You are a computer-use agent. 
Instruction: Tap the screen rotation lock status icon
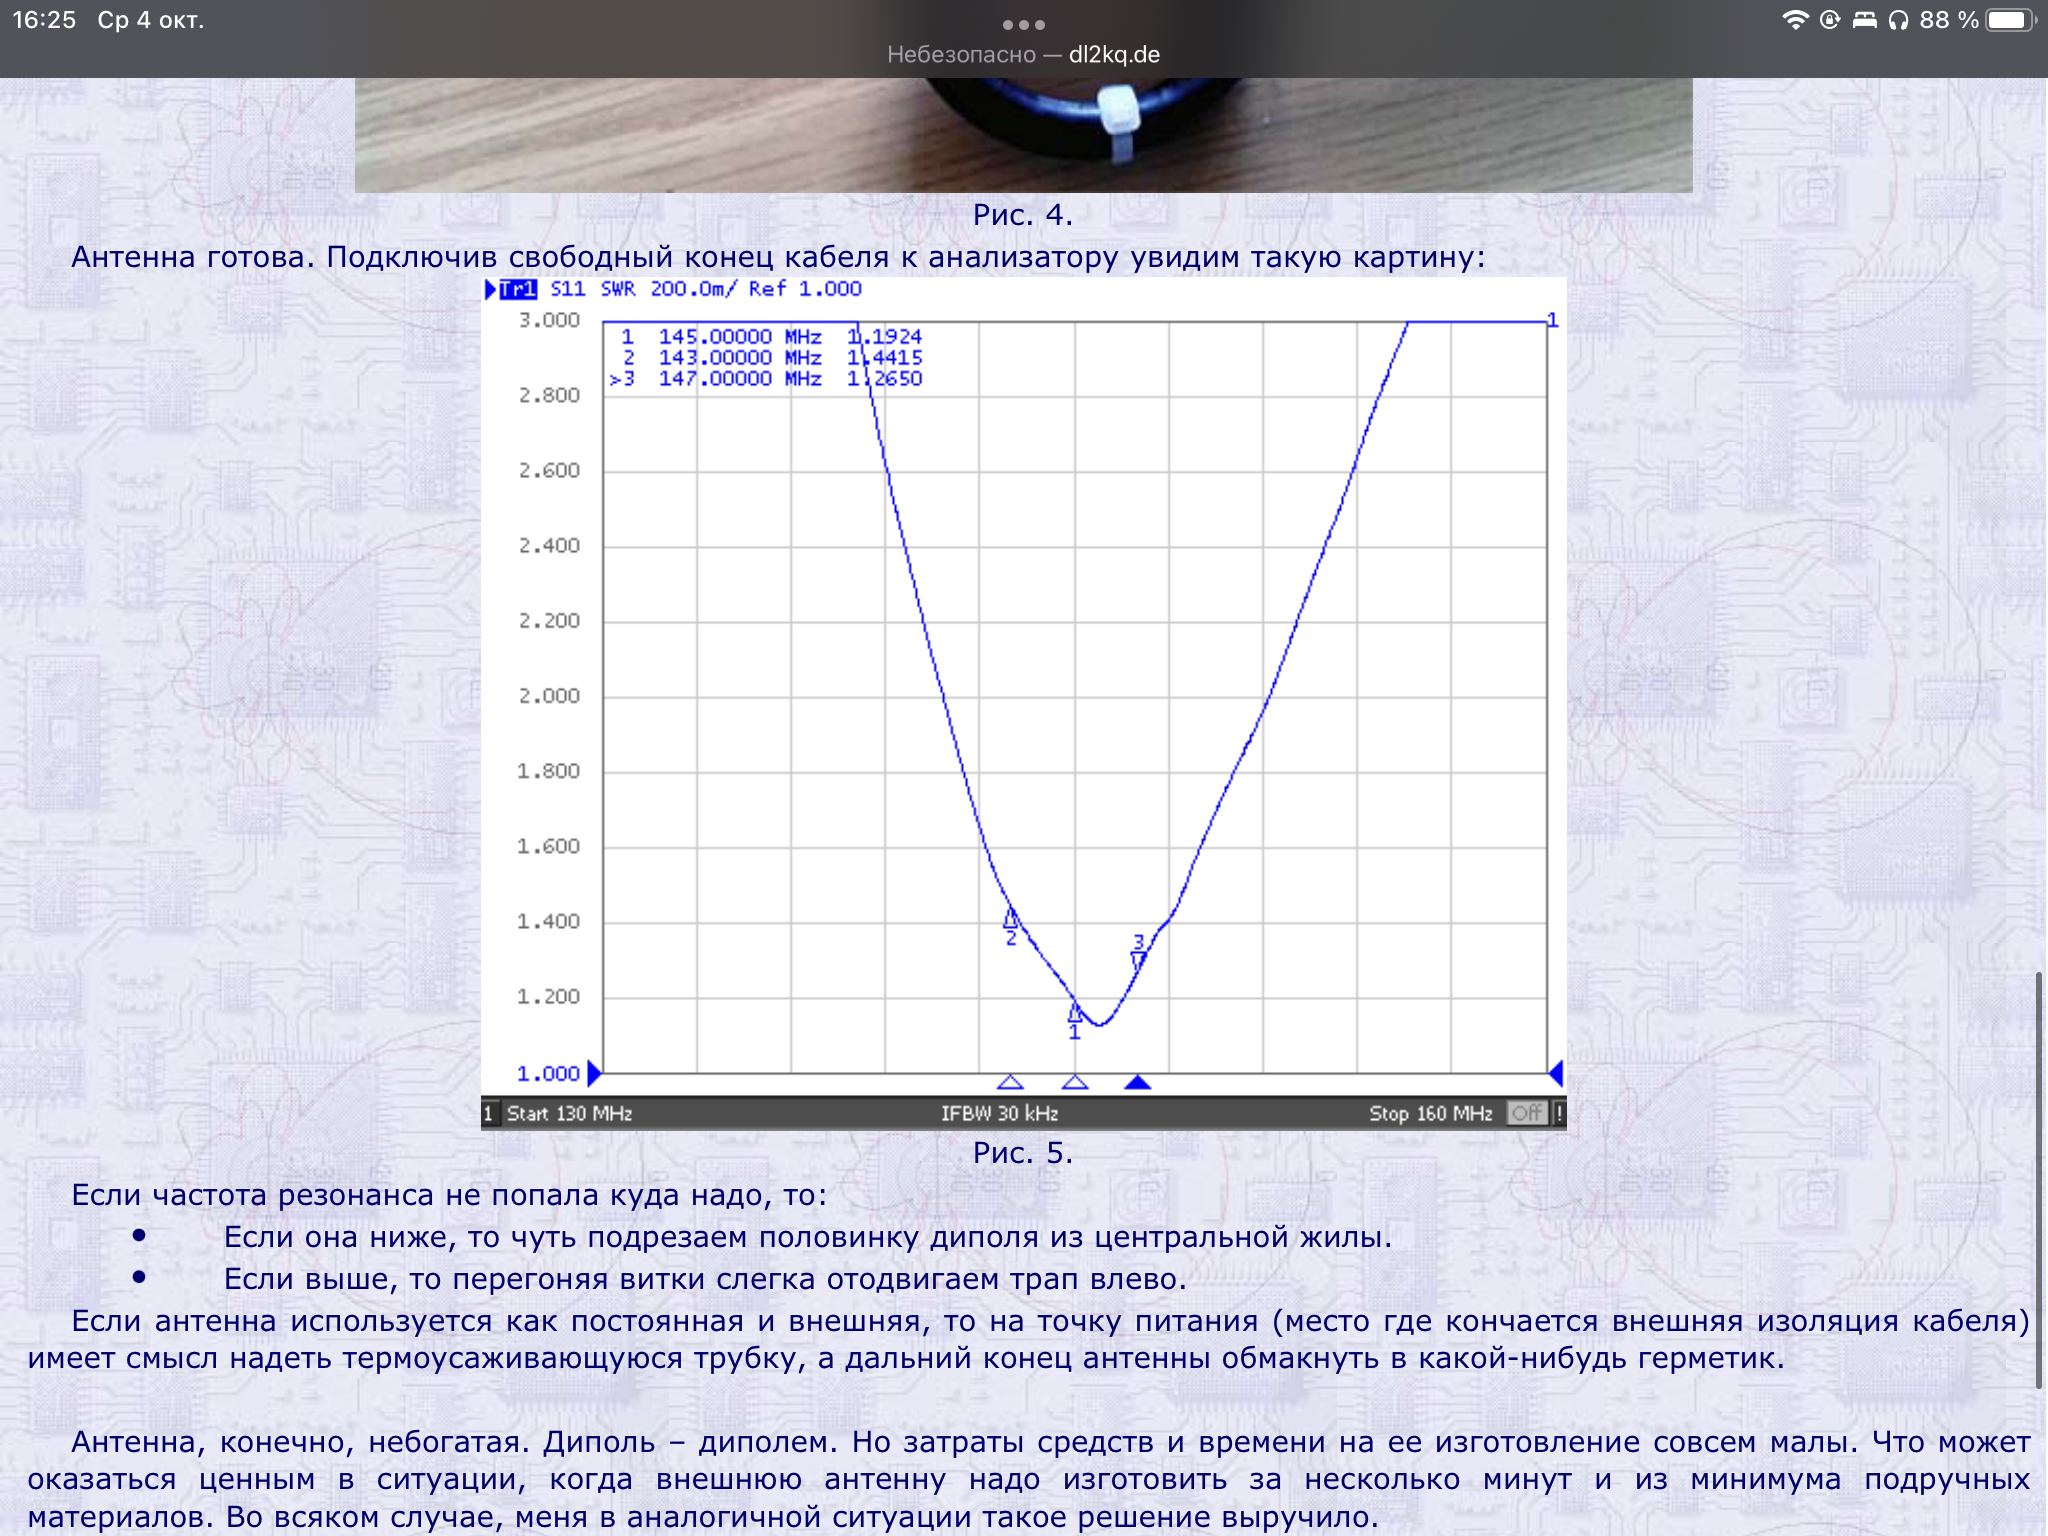[x=1830, y=20]
